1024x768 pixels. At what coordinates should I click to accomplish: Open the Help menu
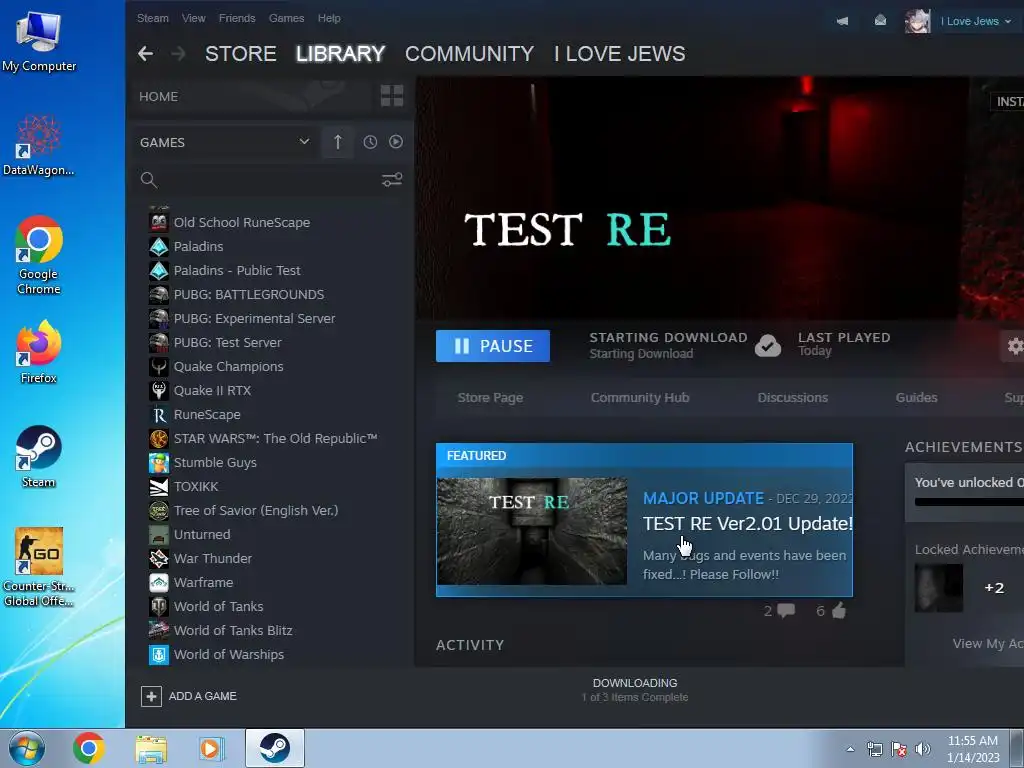pyautogui.click(x=329, y=18)
